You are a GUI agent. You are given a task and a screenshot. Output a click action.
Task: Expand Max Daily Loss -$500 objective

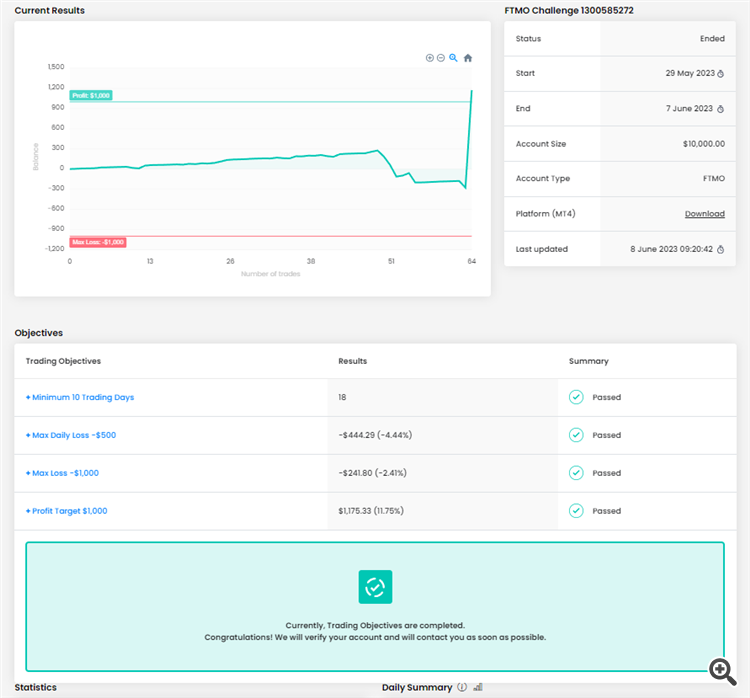pyautogui.click(x=71, y=435)
